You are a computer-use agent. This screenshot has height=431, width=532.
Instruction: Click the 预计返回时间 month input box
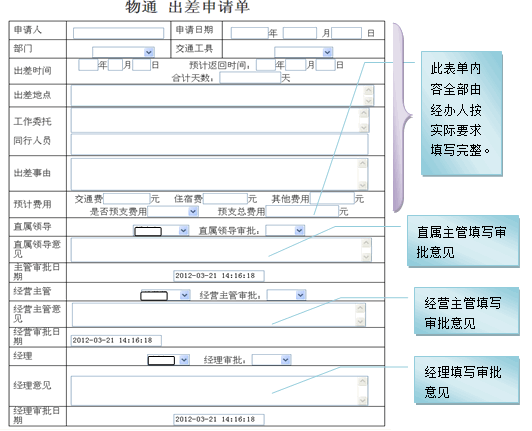tap(296, 65)
